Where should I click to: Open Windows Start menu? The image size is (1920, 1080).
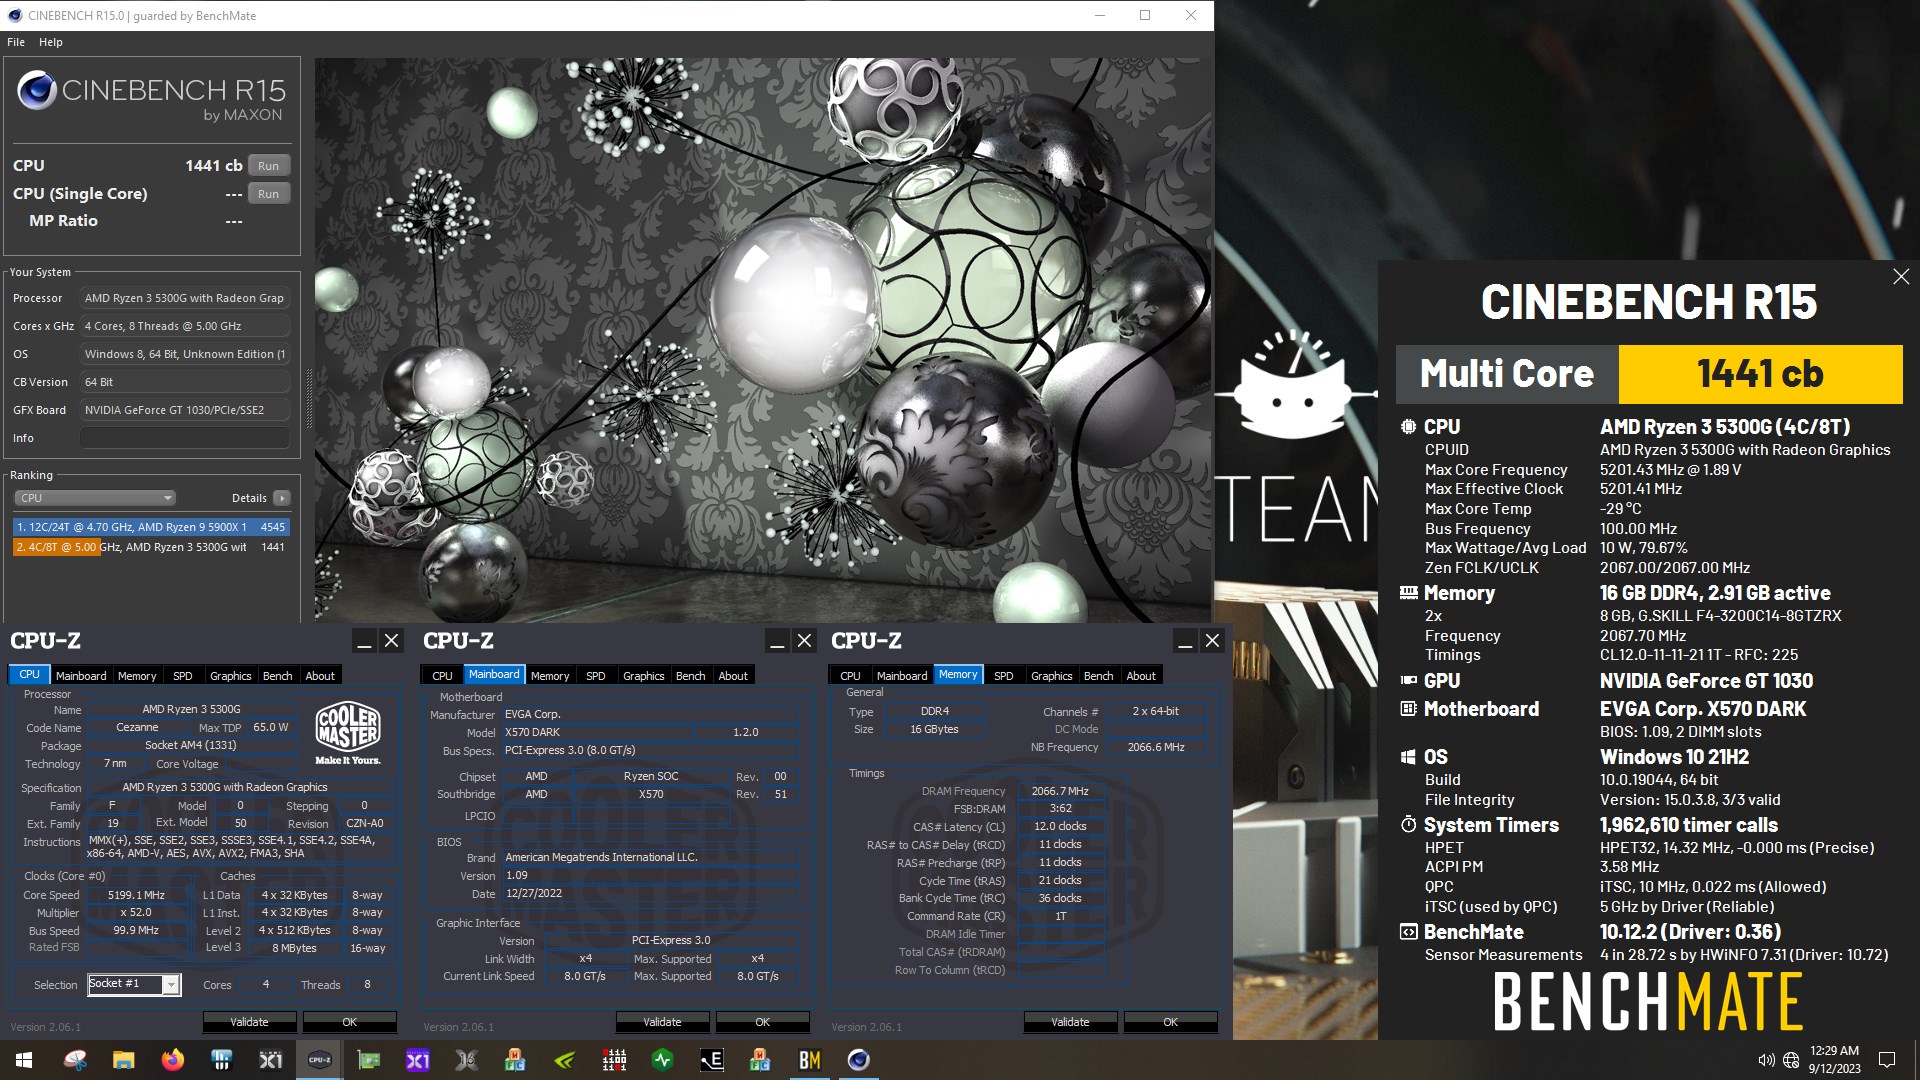[24, 1060]
